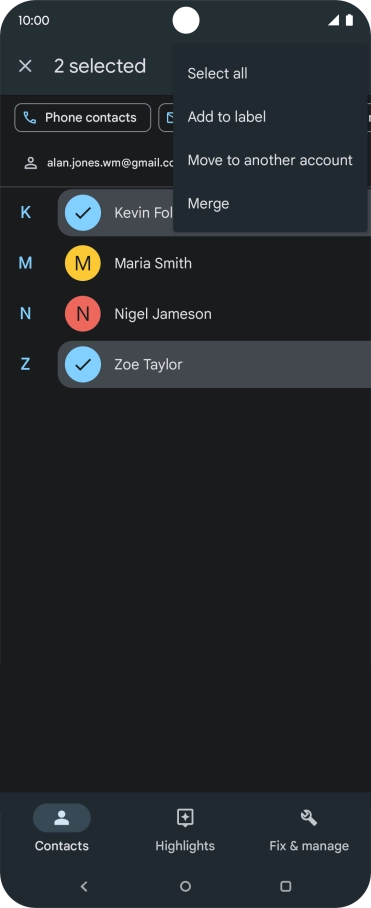The height and width of the screenshot is (908, 371).
Task: Tap the person icon beside alan.jones account
Action: pos(31,163)
